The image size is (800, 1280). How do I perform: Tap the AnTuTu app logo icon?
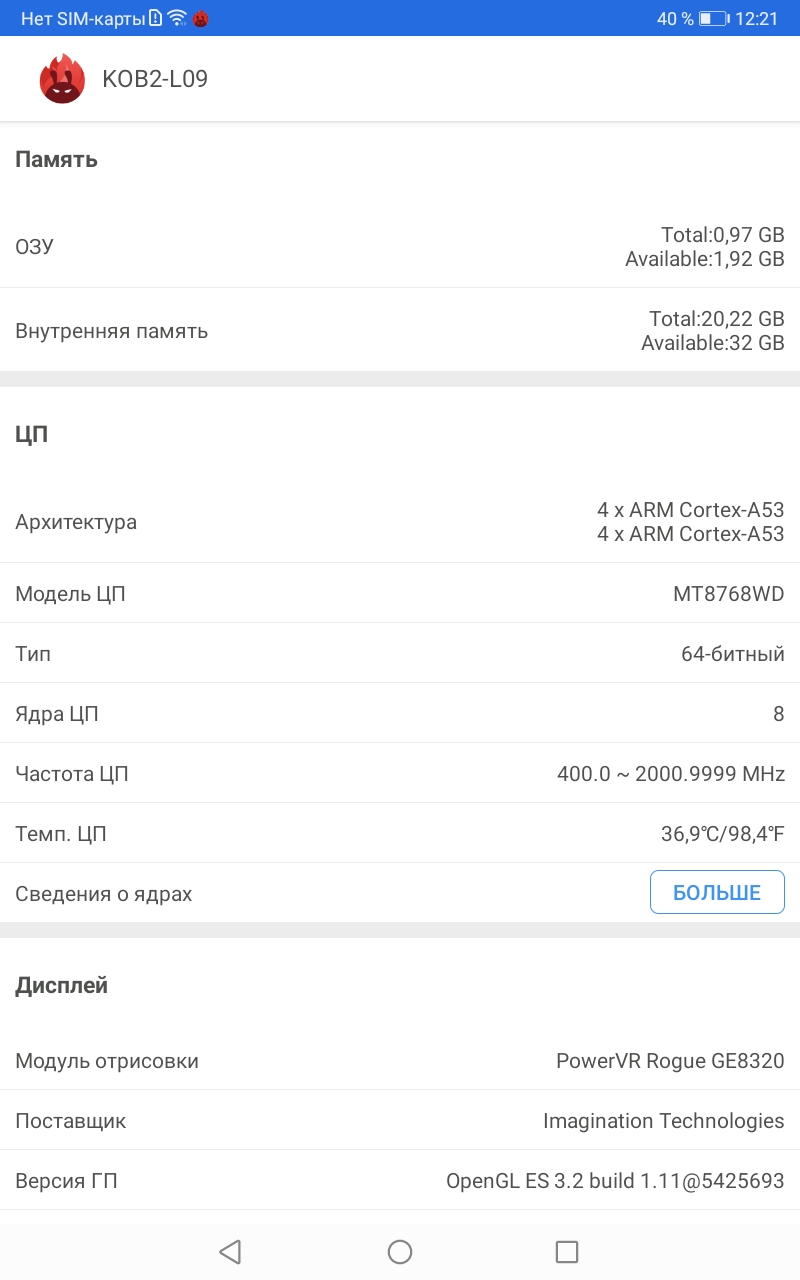pos(62,79)
